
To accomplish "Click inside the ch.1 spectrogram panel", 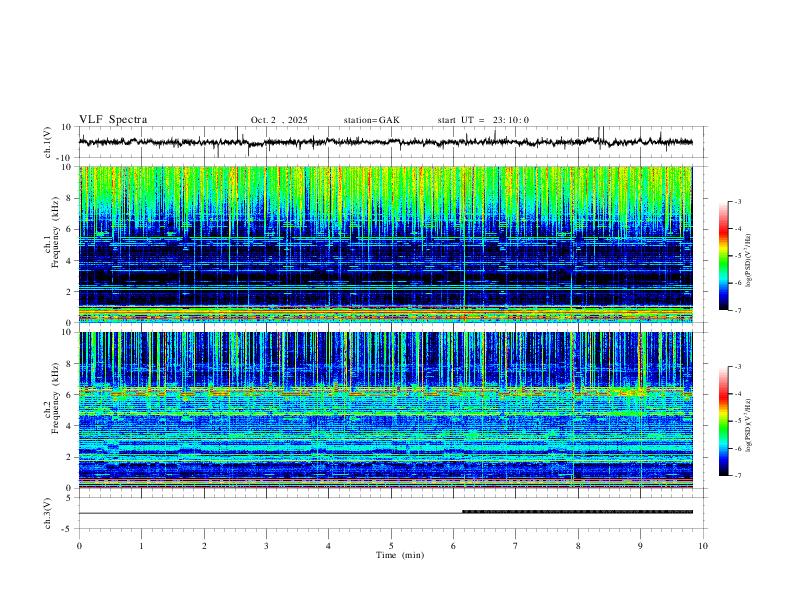I will click(385, 244).
